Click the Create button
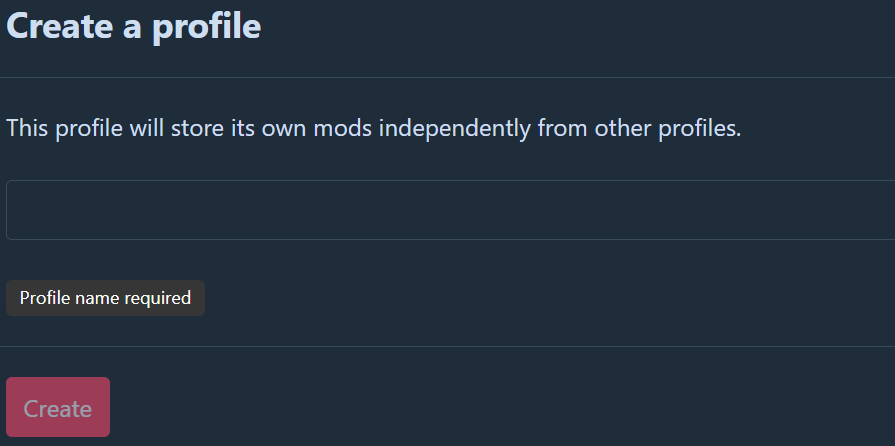 click(x=58, y=408)
